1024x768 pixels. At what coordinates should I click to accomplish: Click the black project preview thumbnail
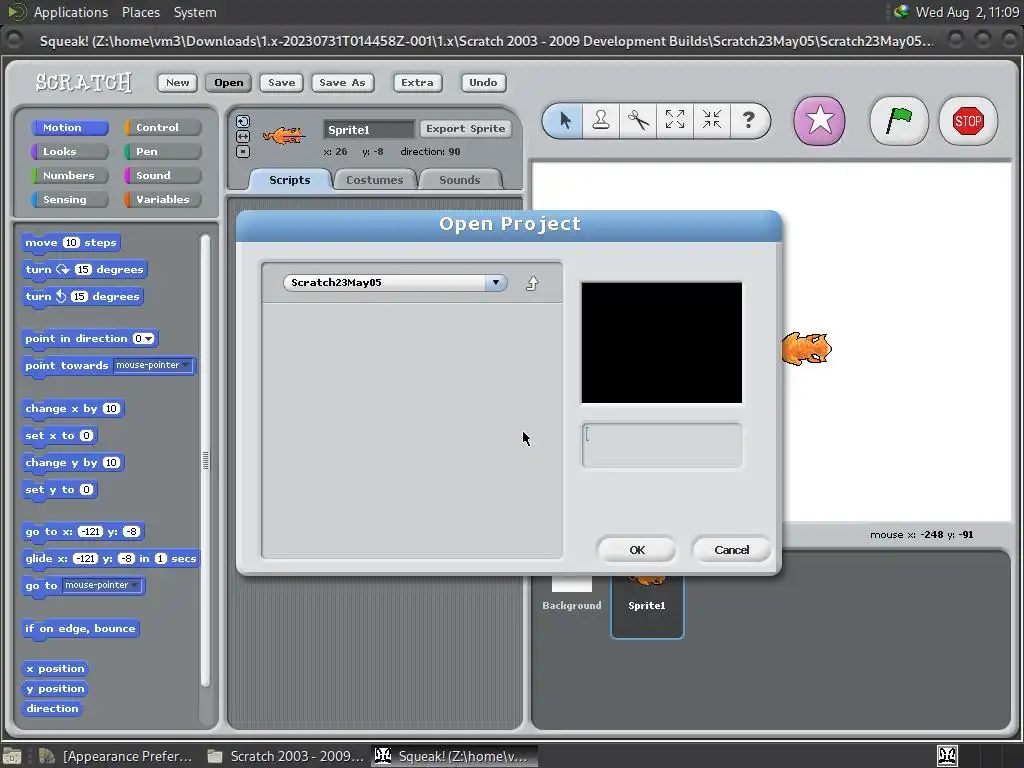coord(662,343)
